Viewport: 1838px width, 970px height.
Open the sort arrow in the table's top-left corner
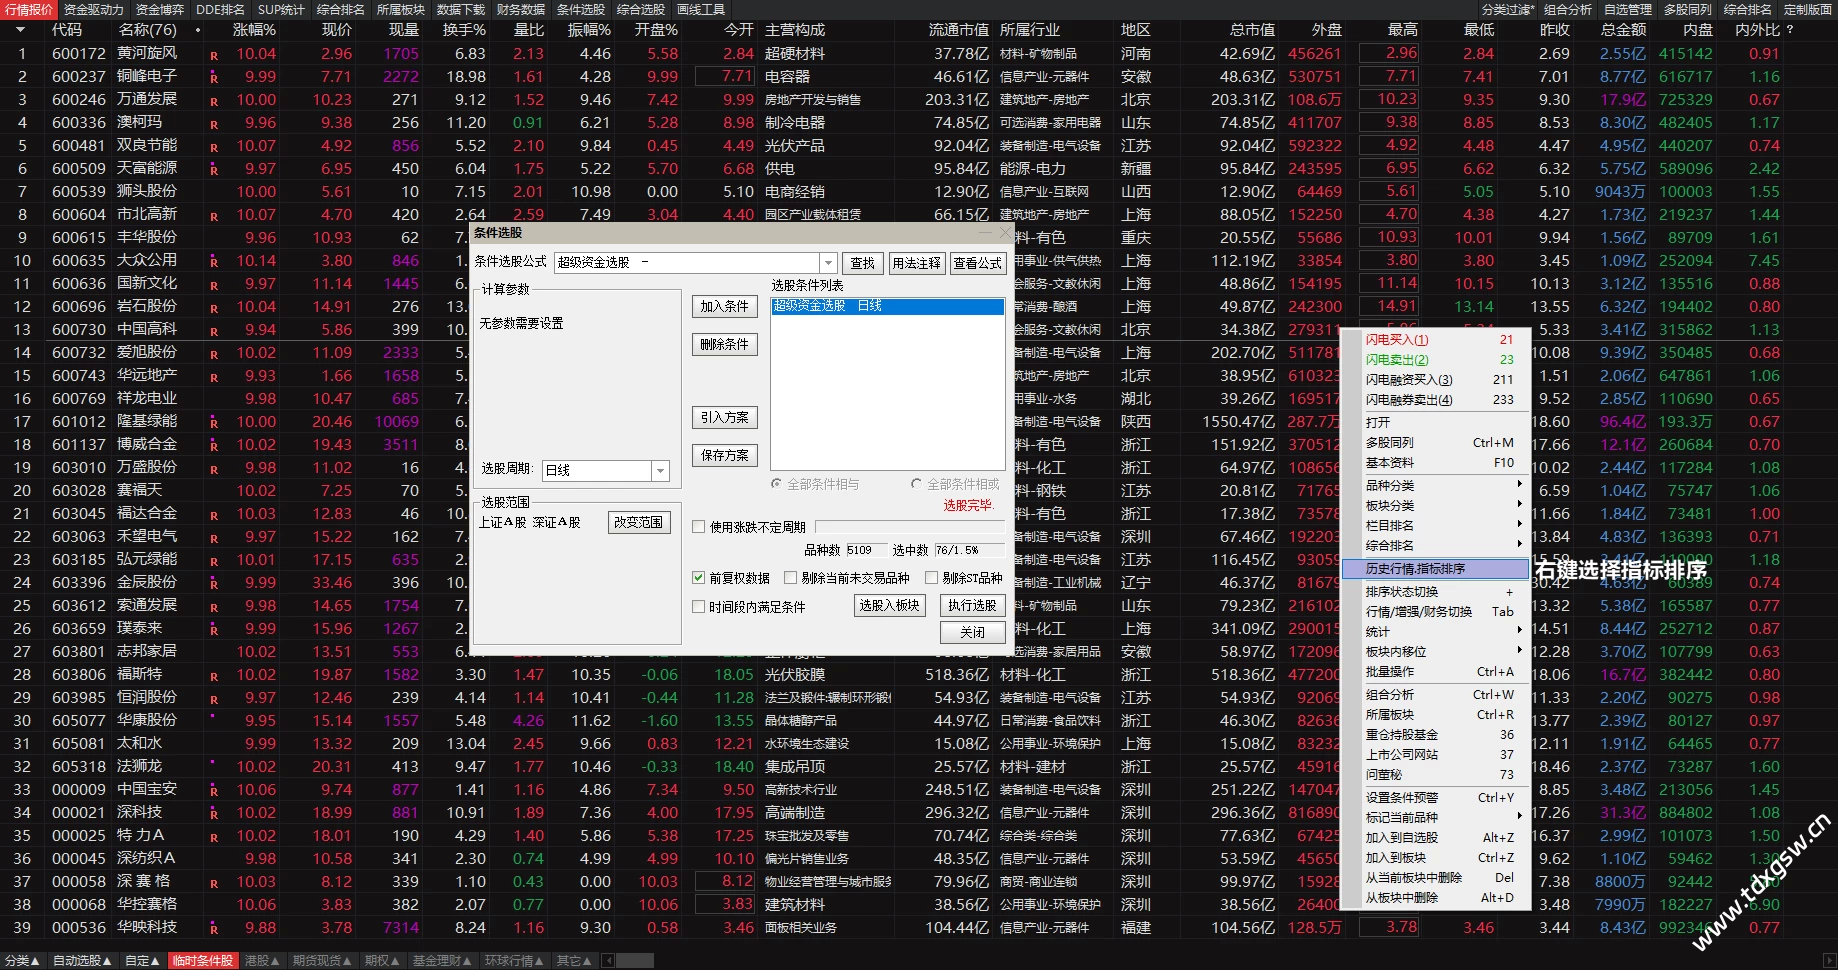tap(19, 30)
